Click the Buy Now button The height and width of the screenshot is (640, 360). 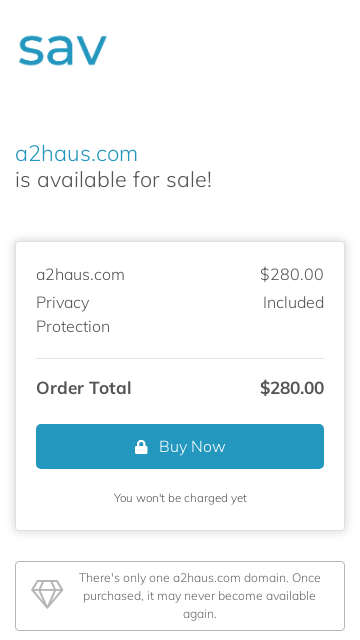[x=180, y=447]
